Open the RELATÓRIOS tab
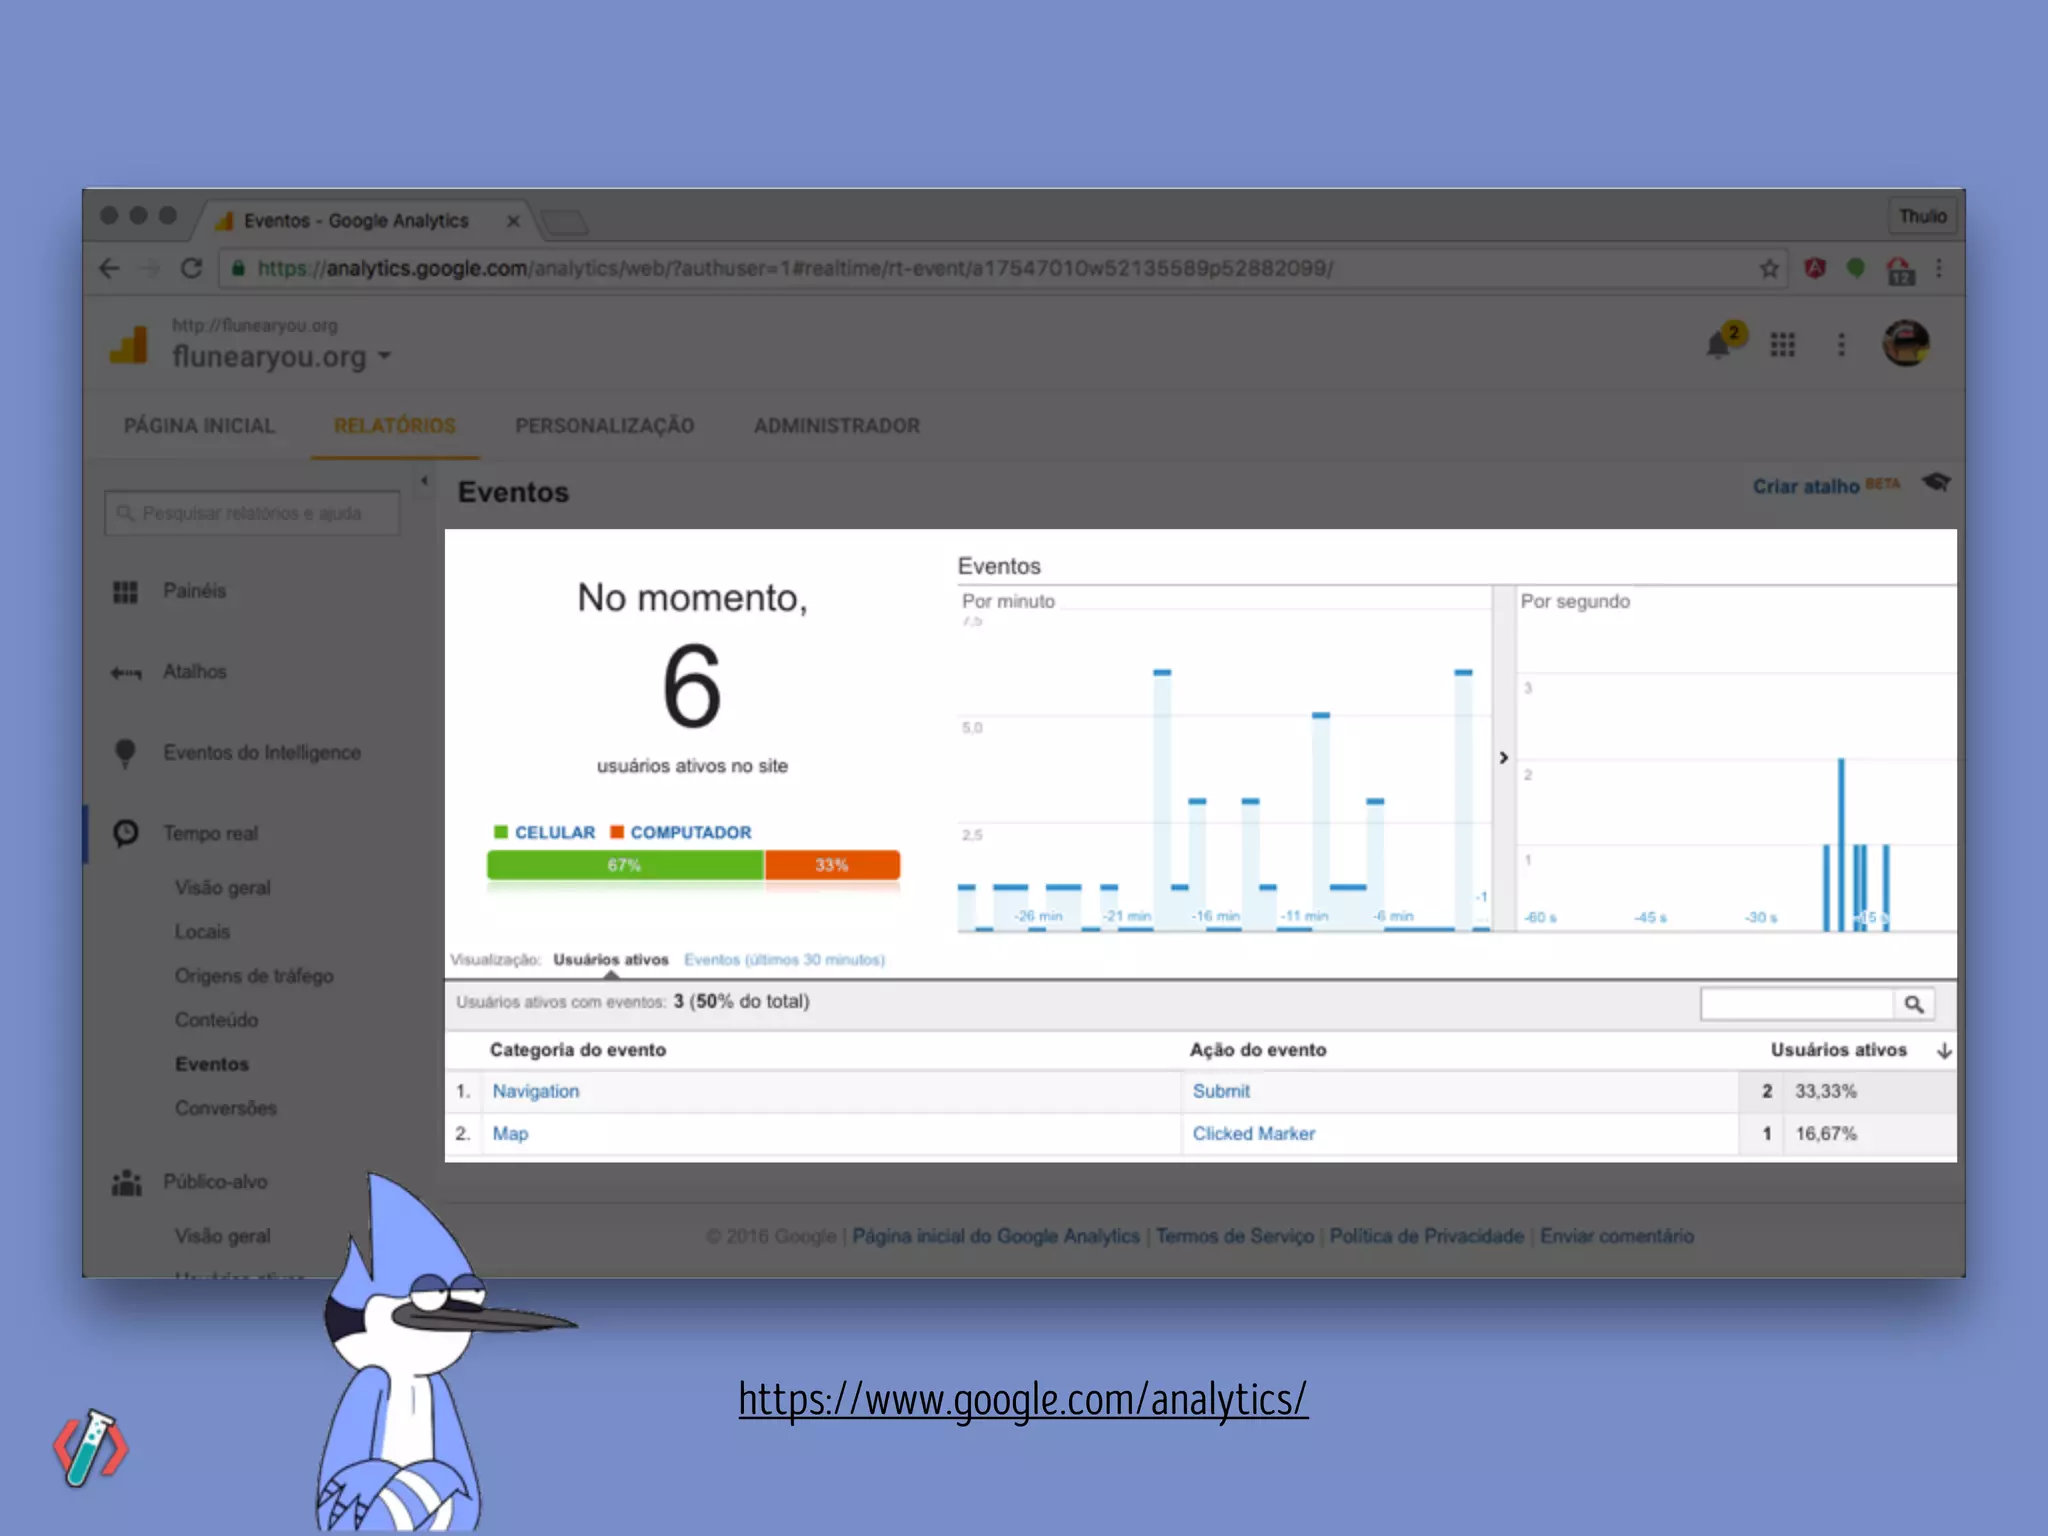 click(395, 426)
